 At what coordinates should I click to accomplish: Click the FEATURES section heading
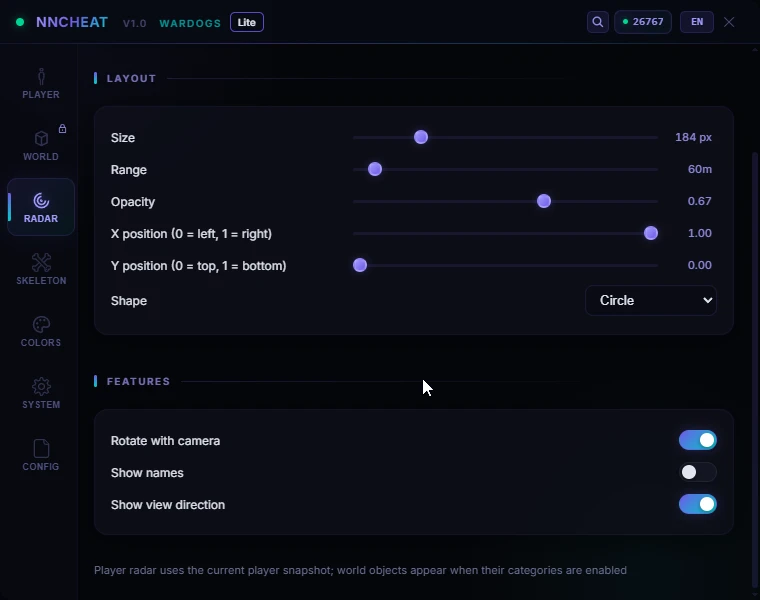tap(138, 381)
